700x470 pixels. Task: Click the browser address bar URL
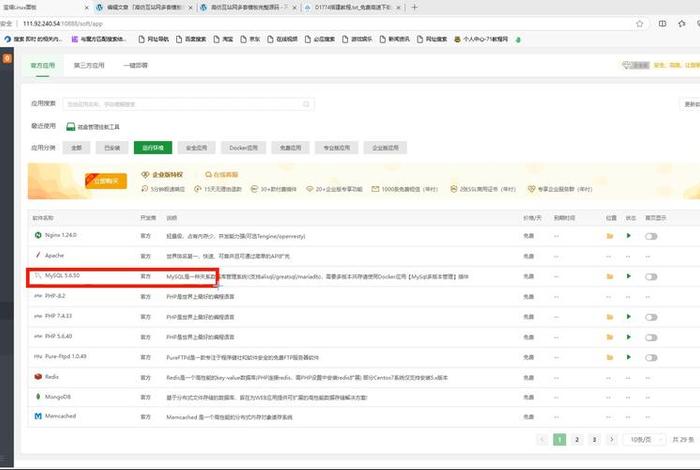62,24
